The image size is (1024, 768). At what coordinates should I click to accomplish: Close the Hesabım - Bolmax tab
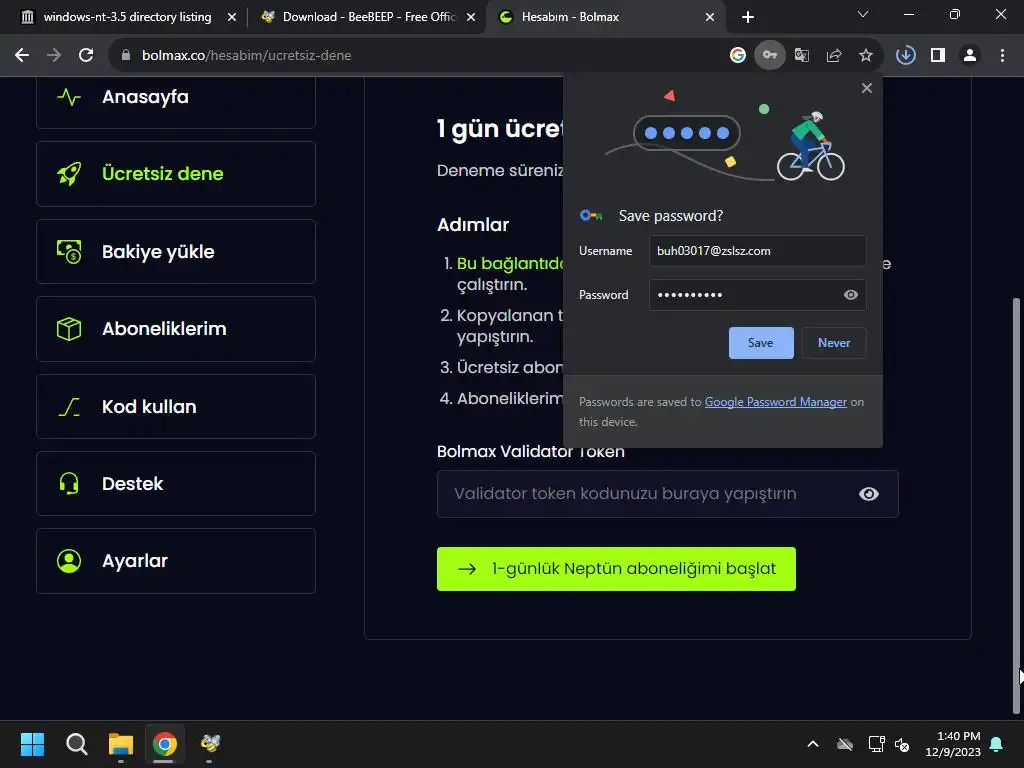pyautogui.click(x=710, y=17)
